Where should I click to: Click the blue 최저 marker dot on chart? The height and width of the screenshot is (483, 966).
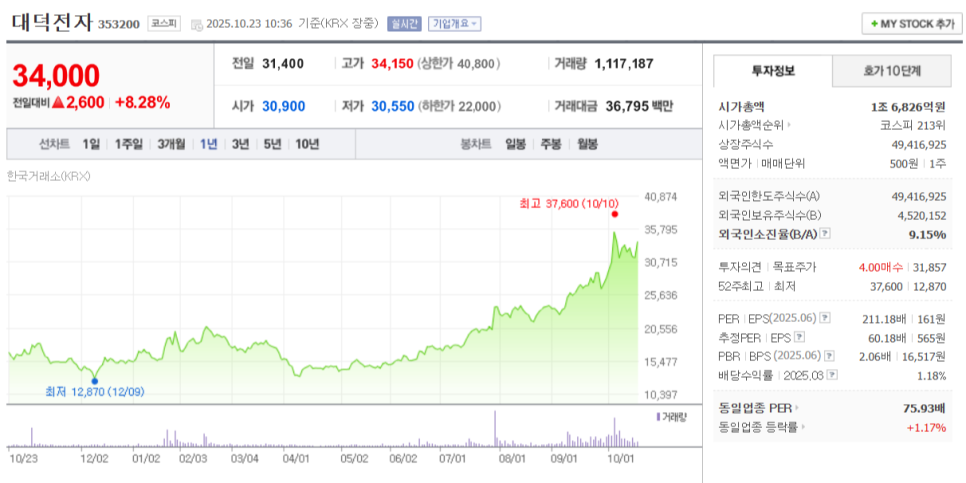(94, 381)
